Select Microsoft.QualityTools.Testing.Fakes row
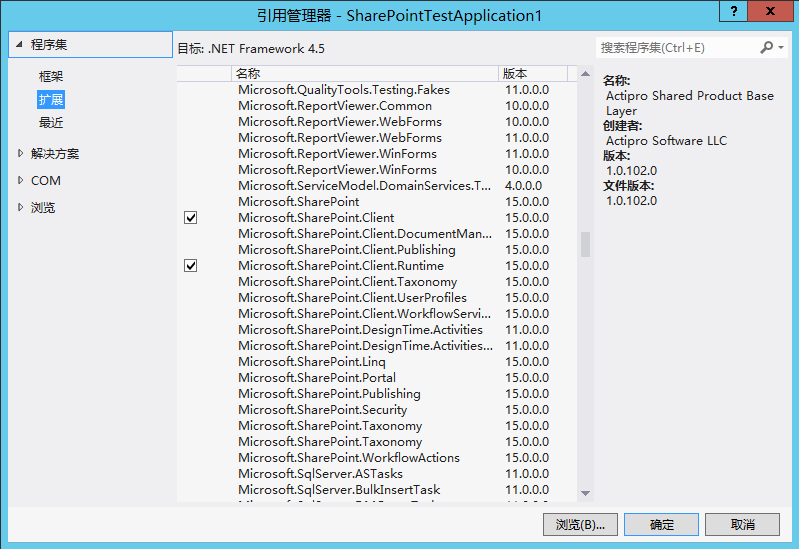 (x=377, y=90)
